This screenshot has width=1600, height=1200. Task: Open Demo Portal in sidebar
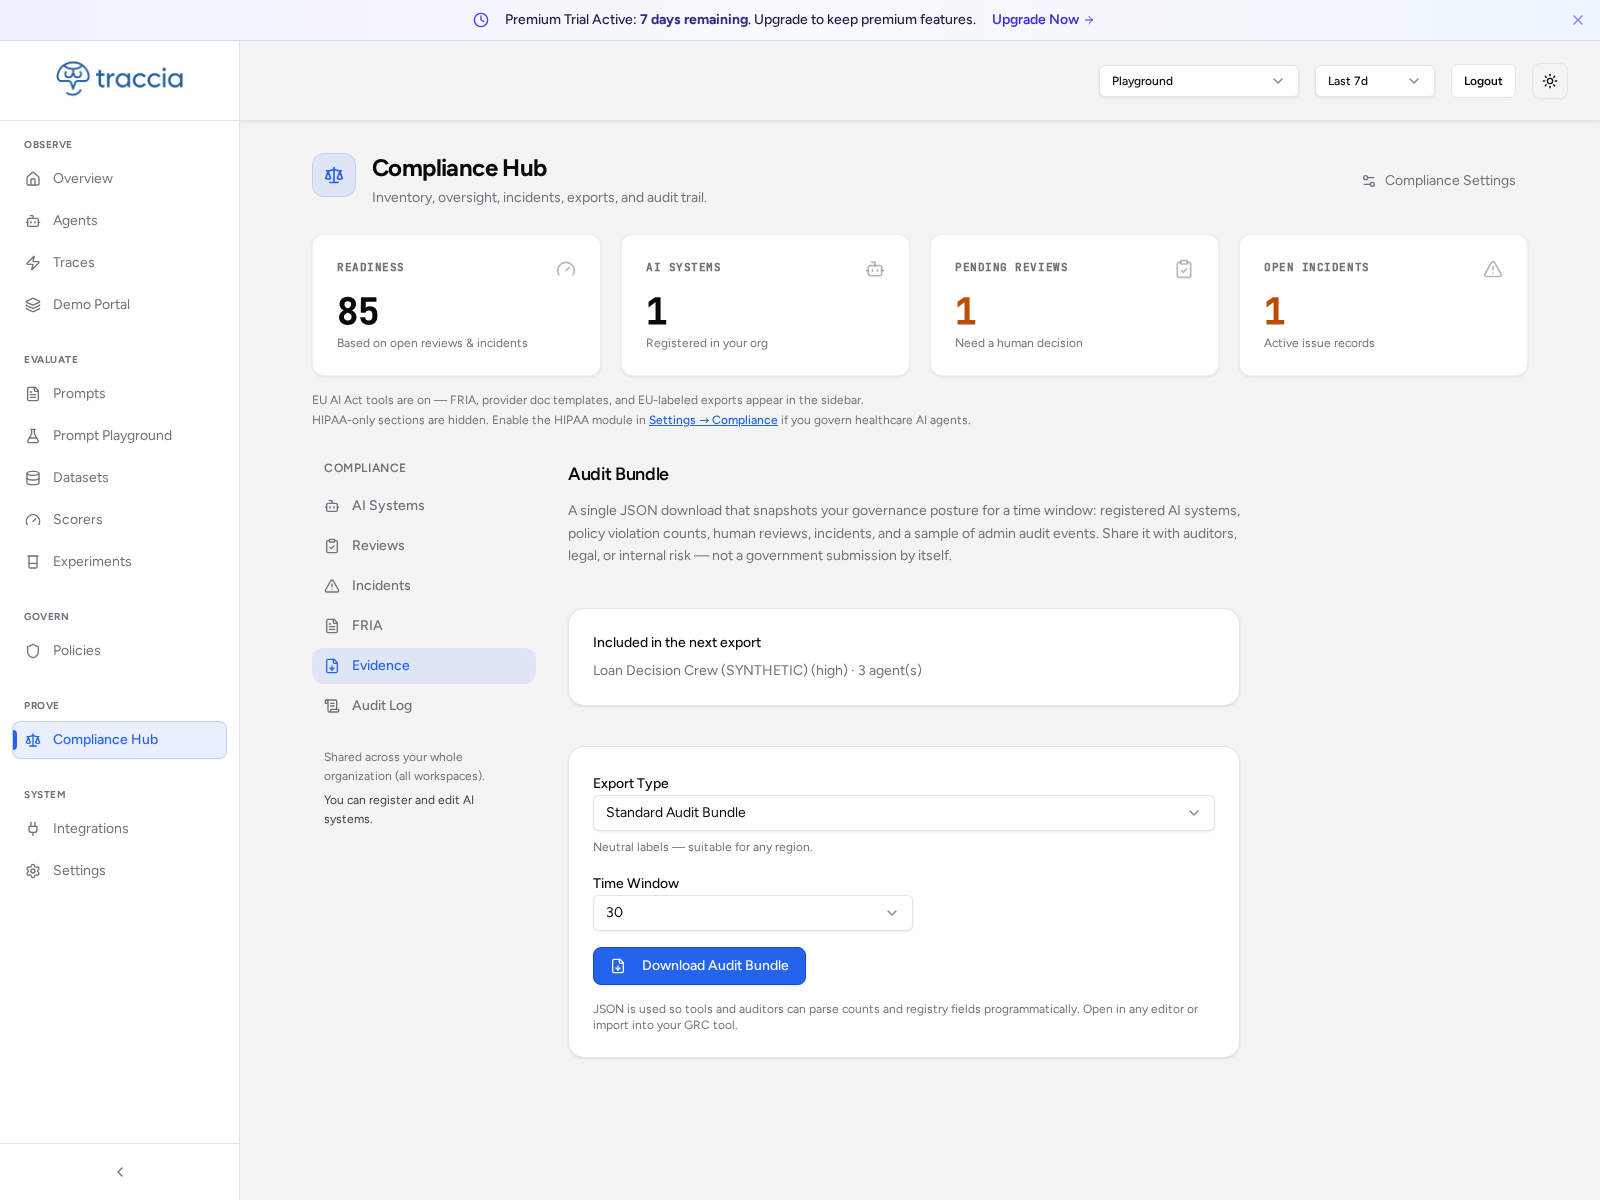(120, 305)
